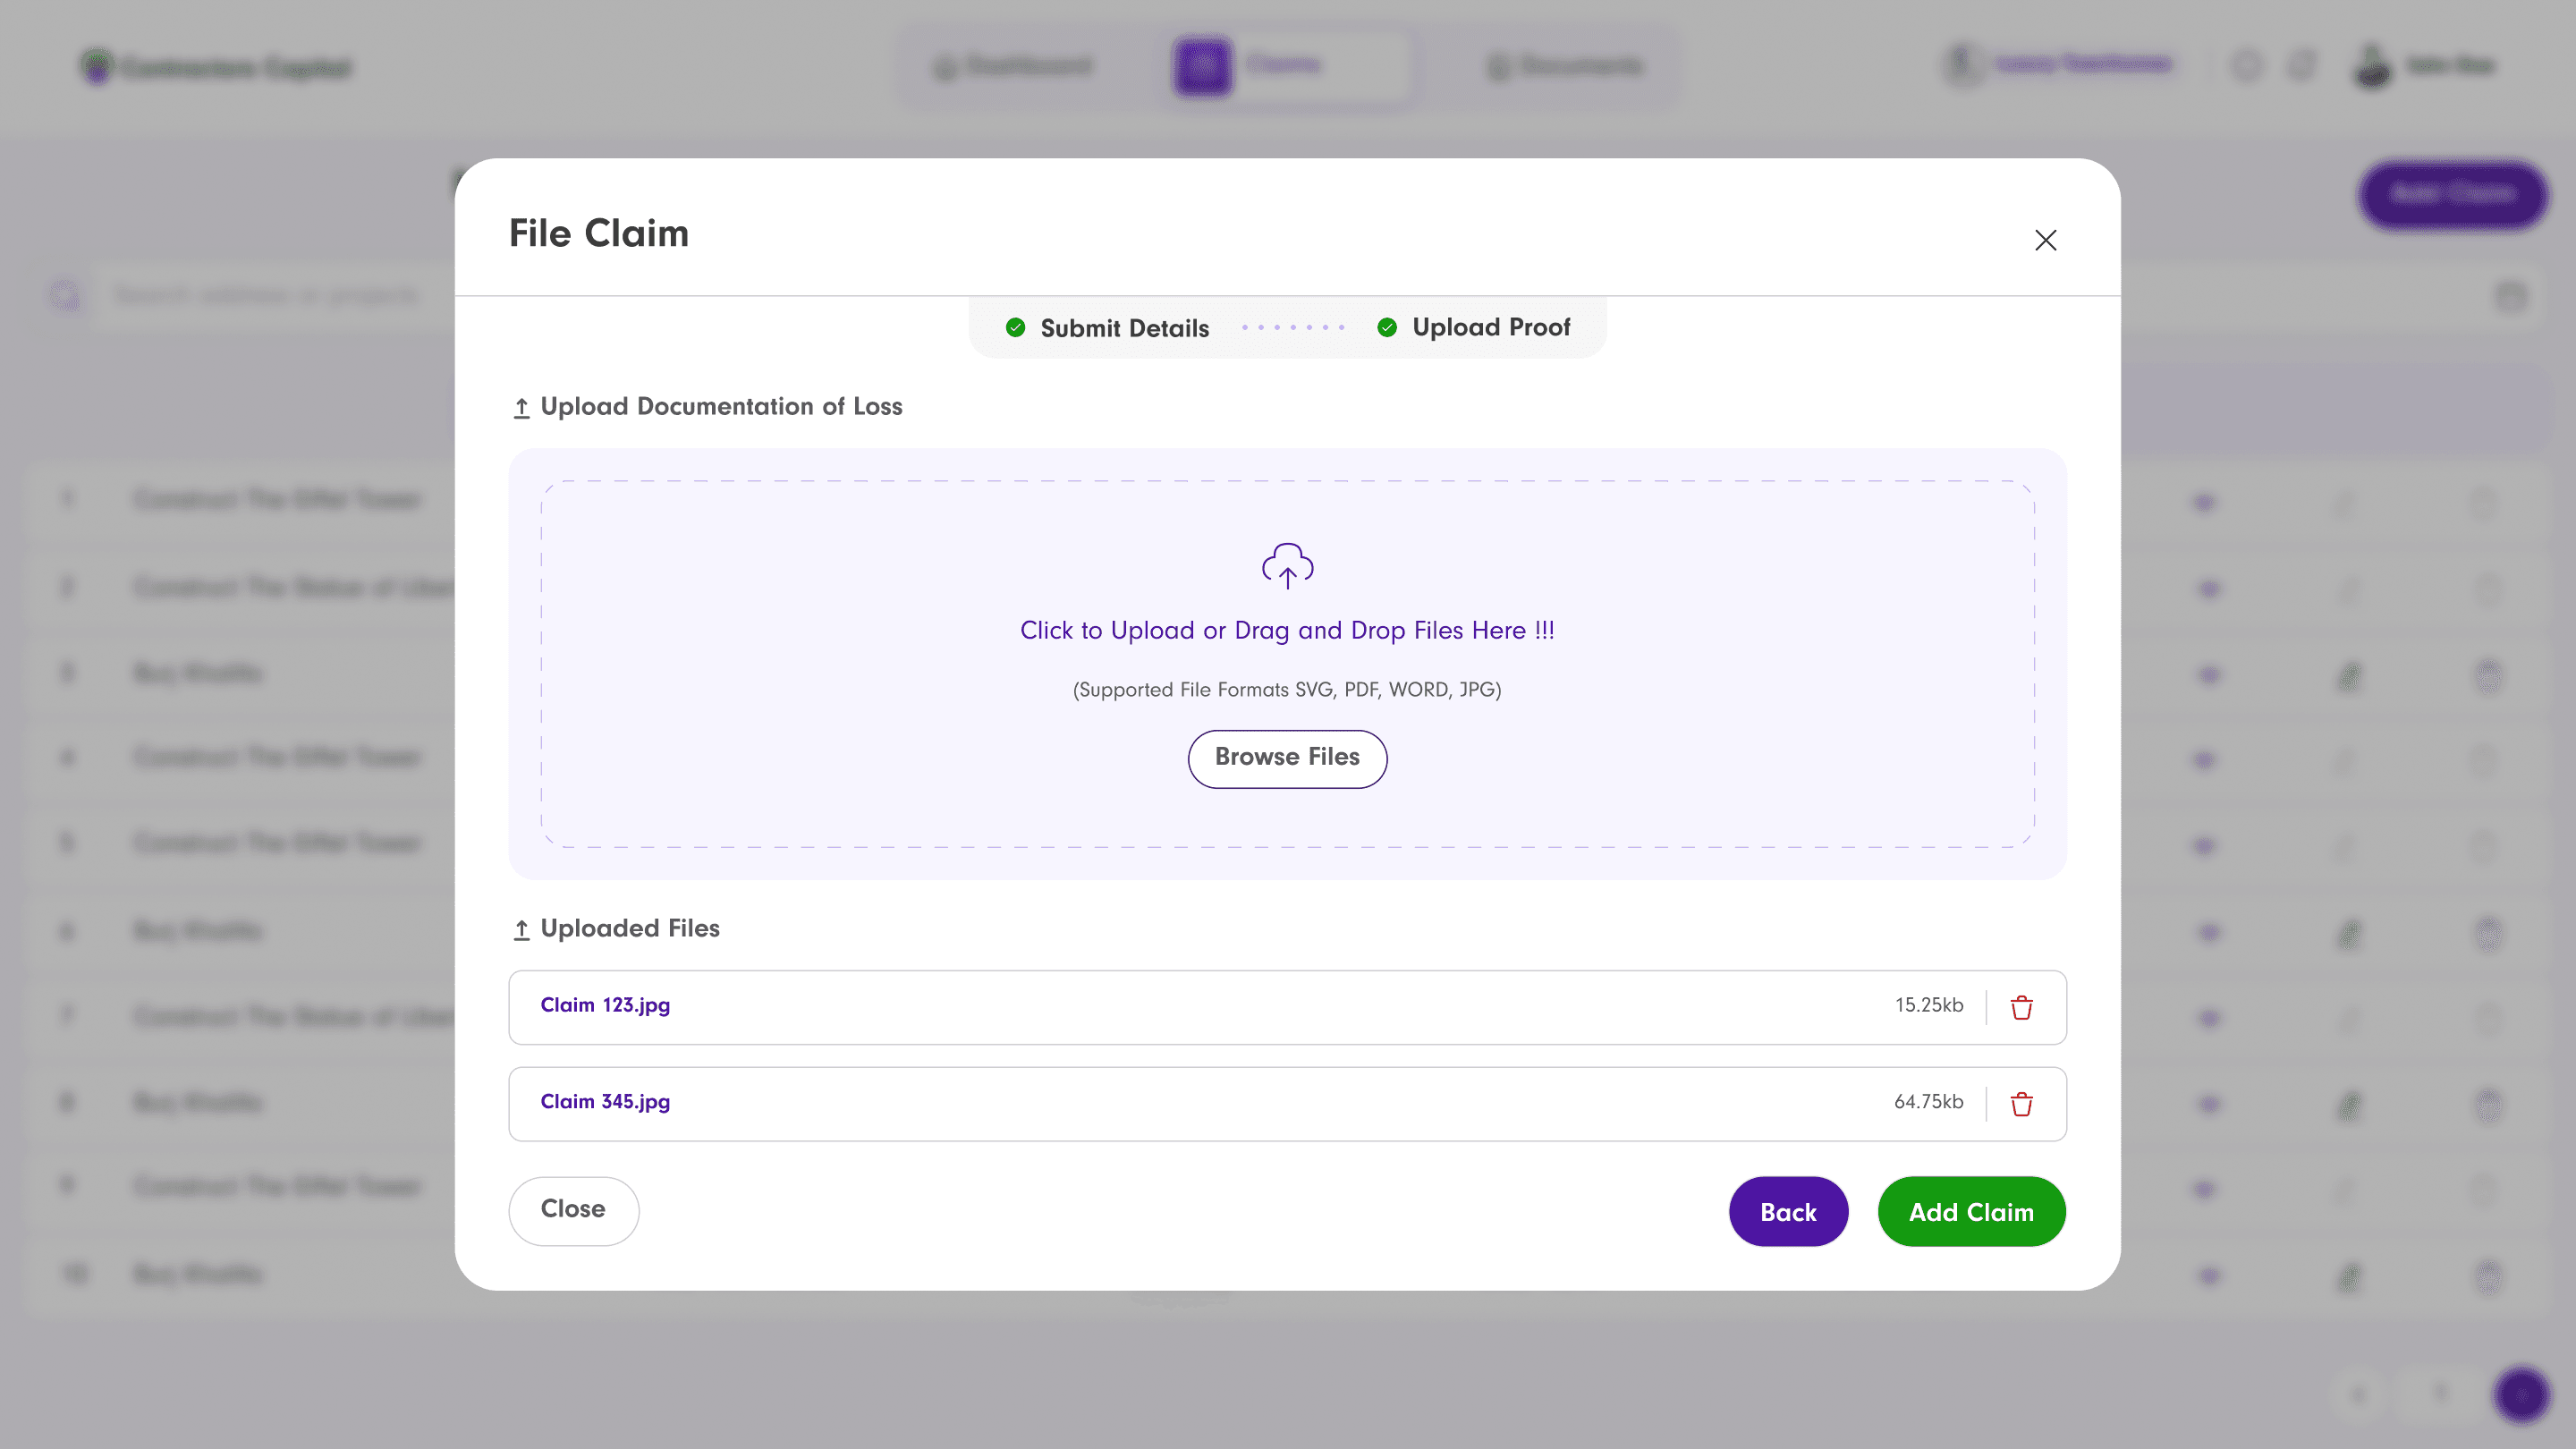Click Browse Files button

point(1287,758)
